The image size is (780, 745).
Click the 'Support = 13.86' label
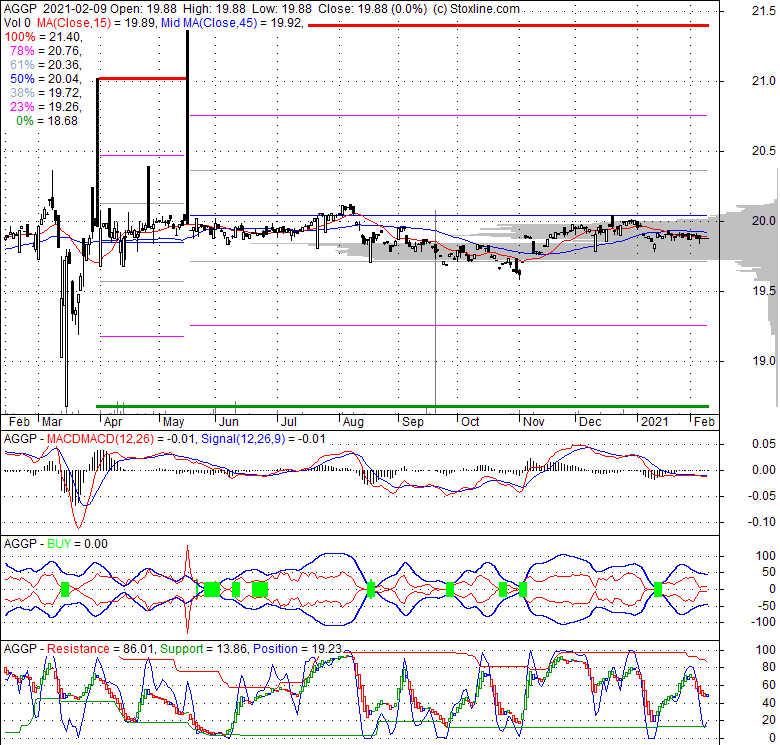[203, 649]
